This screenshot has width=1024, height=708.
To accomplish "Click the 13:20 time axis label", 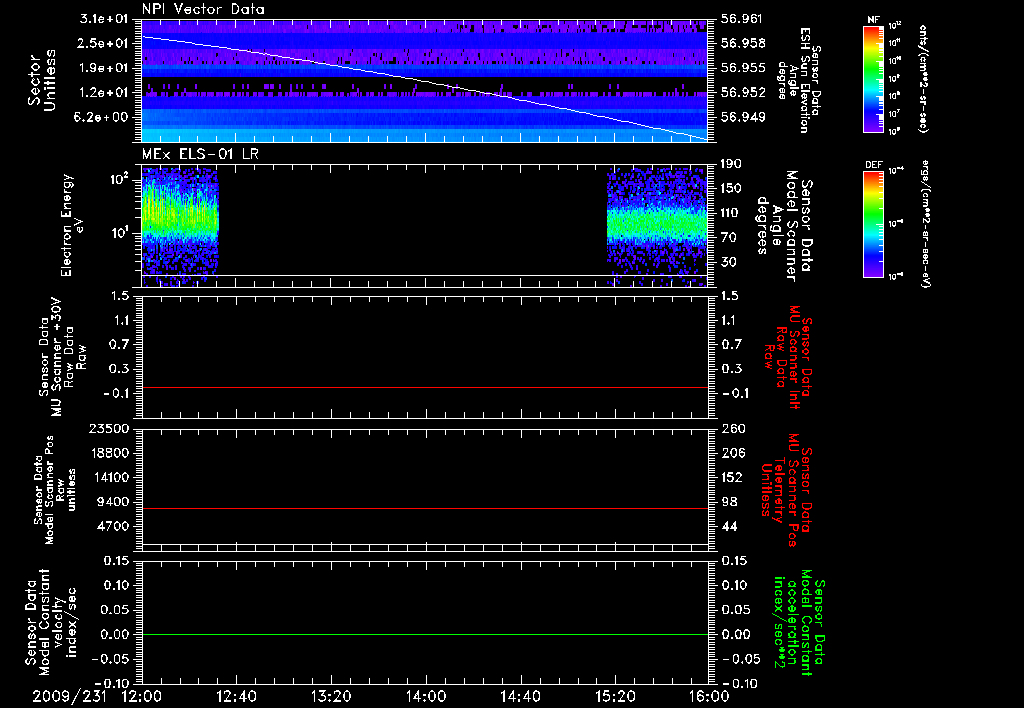I will click(x=331, y=696).
